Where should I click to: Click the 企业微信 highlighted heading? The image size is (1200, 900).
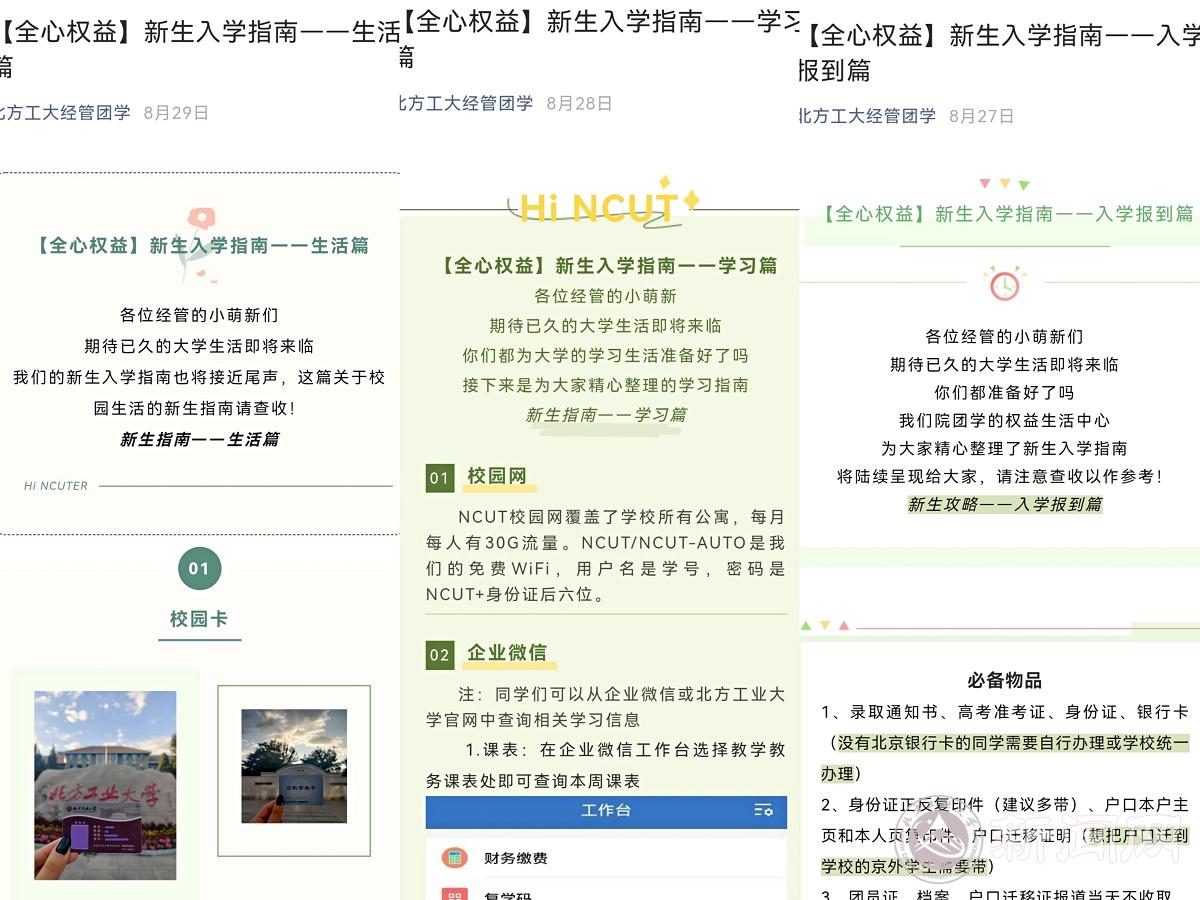click(x=507, y=653)
